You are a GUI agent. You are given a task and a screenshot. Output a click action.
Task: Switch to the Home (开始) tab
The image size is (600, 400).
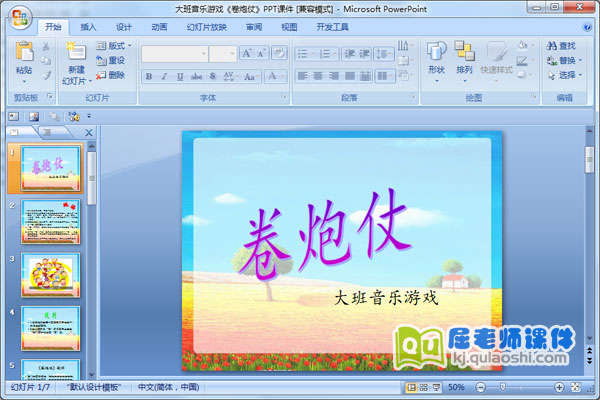53,27
